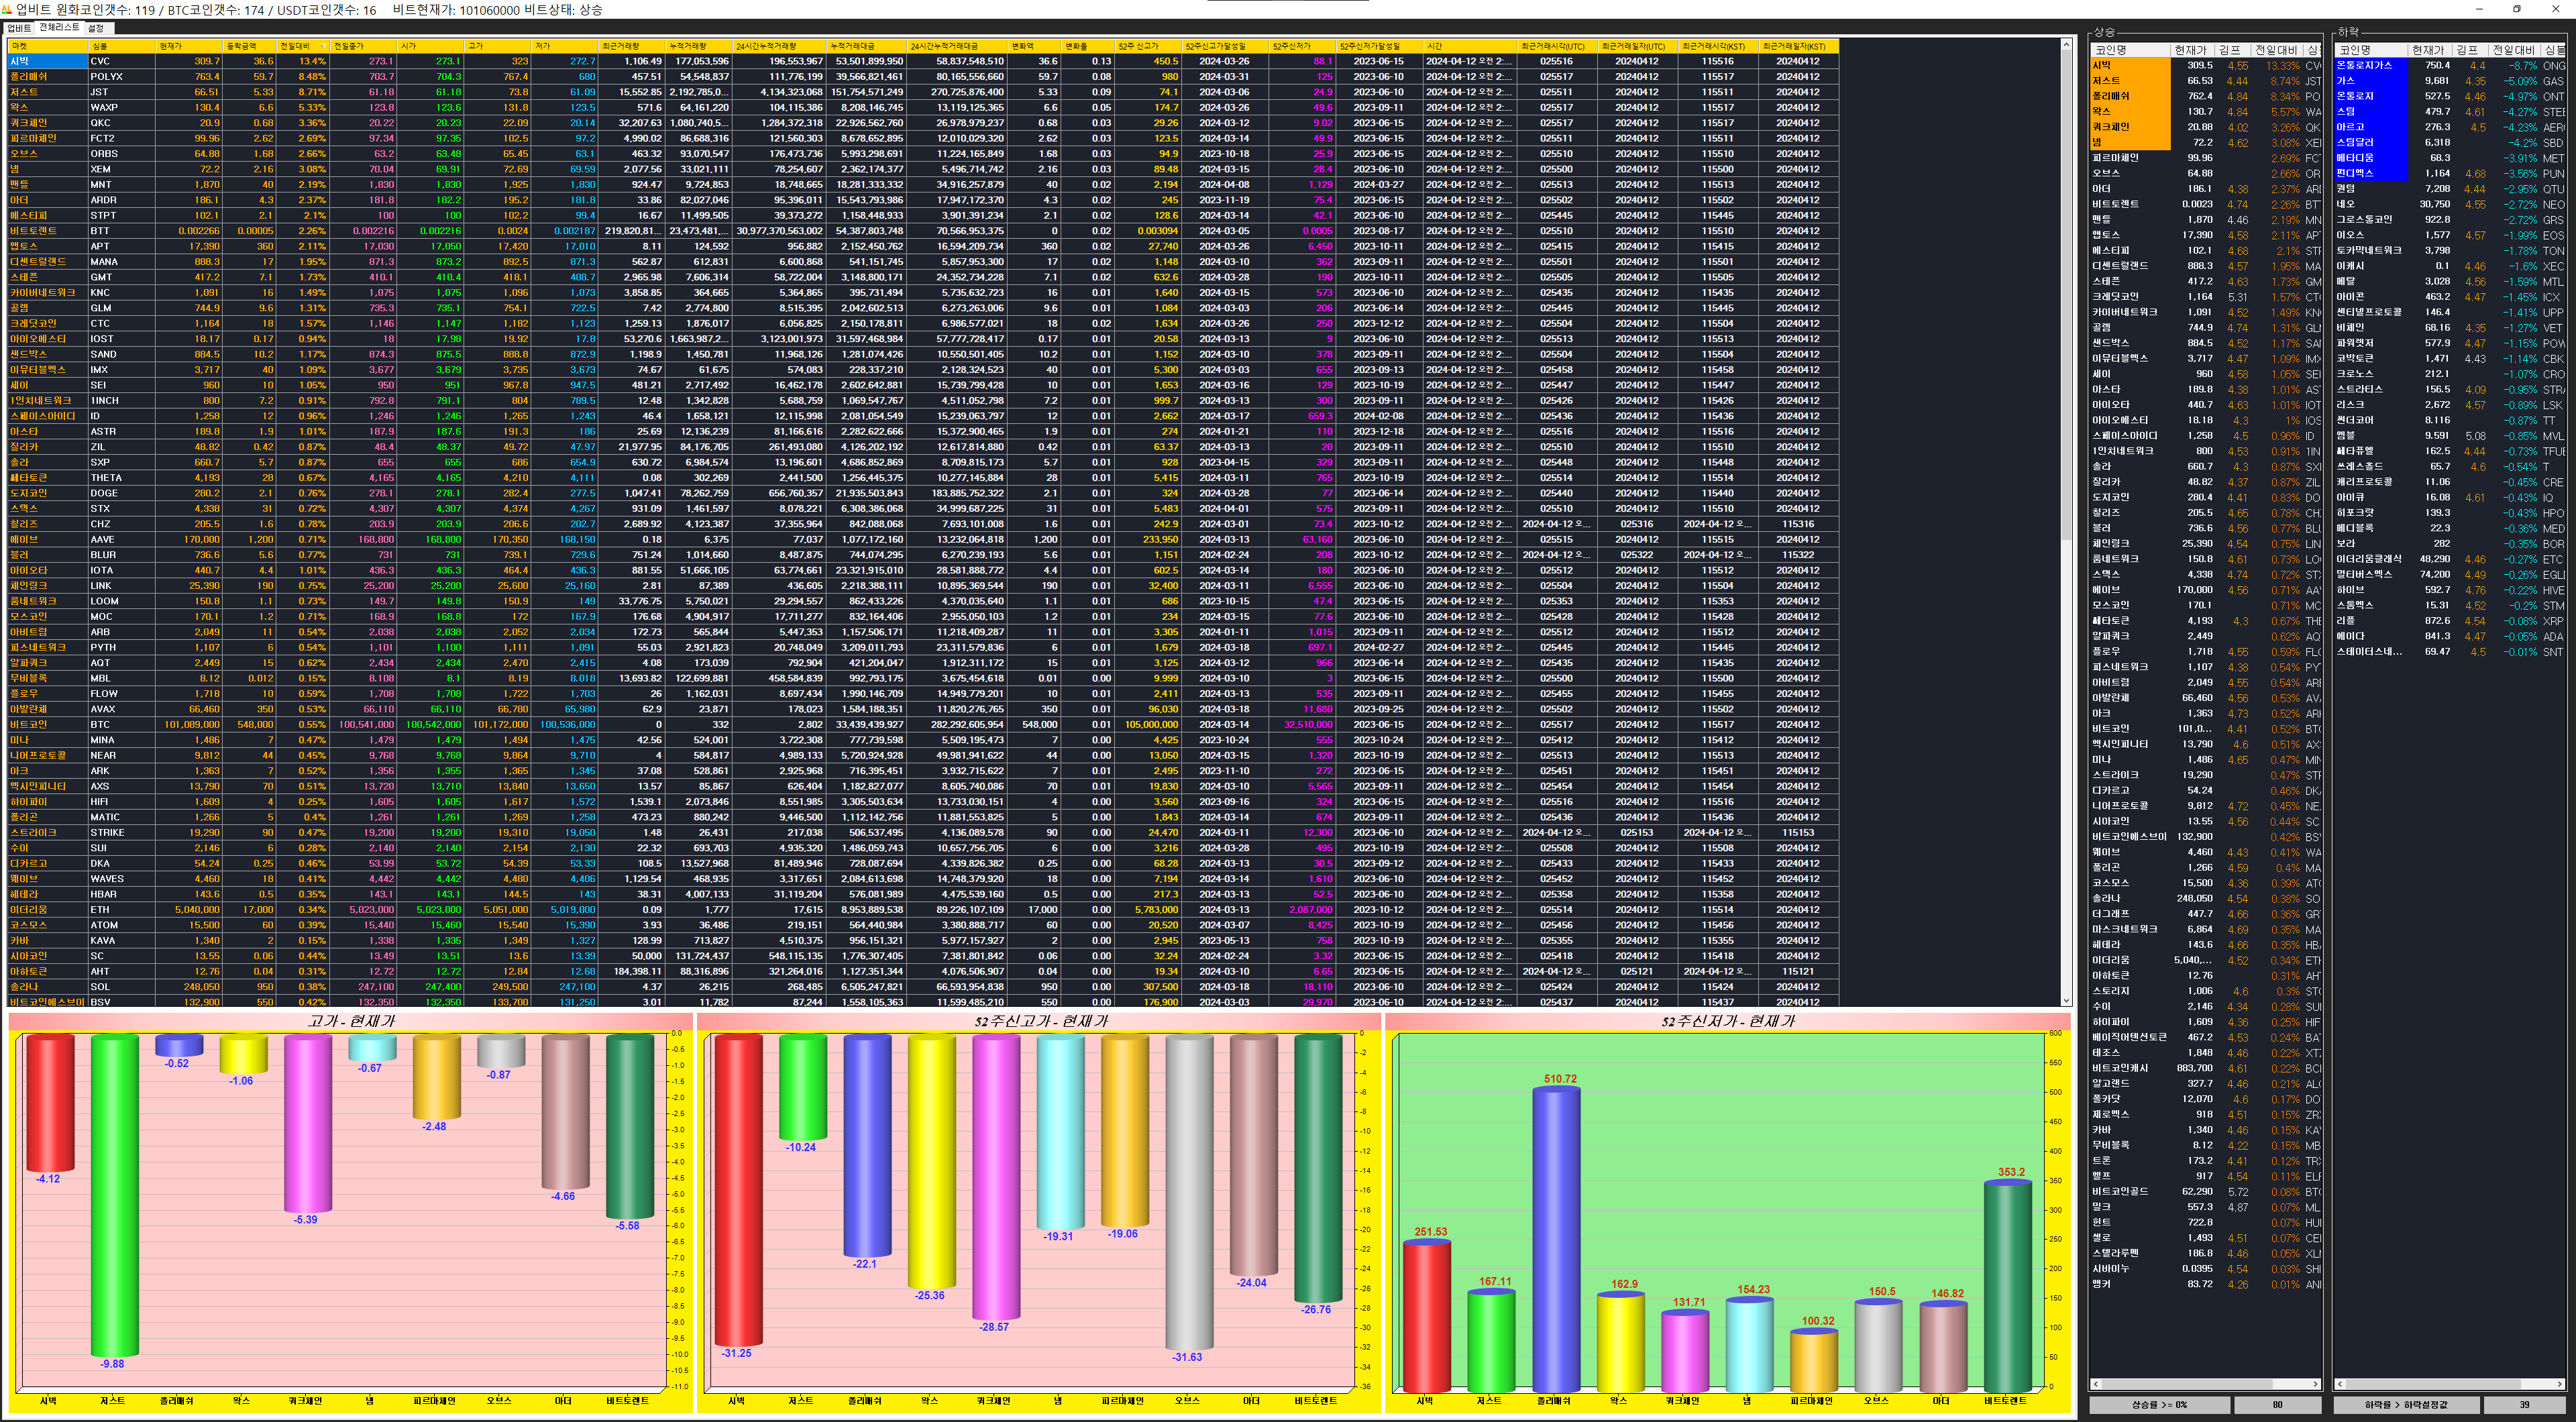Click the AL application logo in title bar

click(7, 9)
